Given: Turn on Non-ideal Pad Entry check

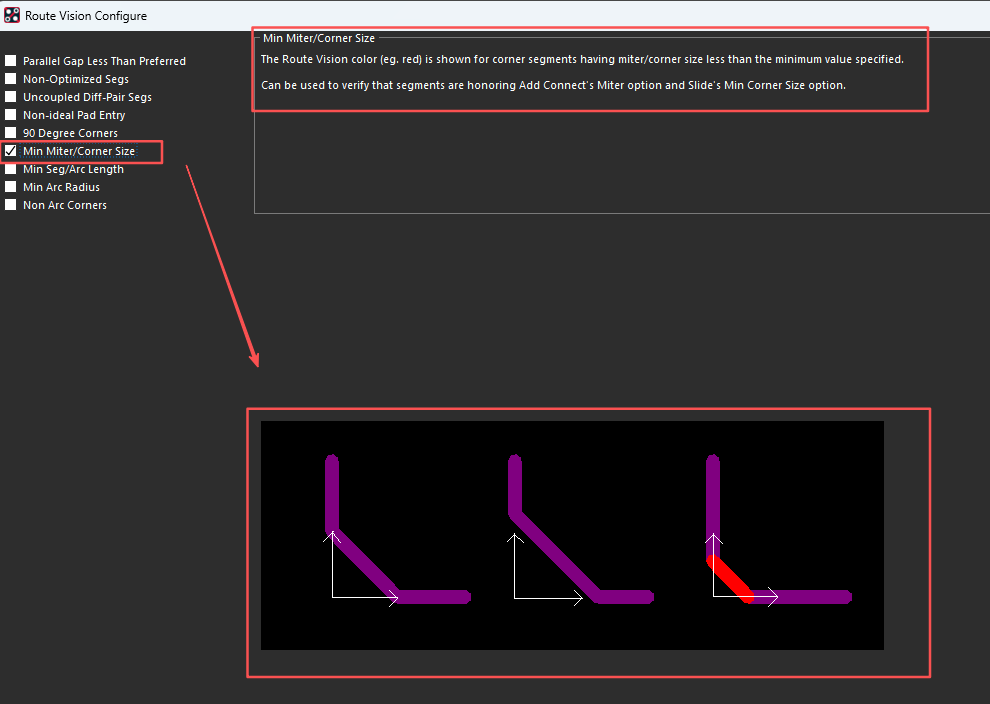Looking at the screenshot, I should 11,115.
